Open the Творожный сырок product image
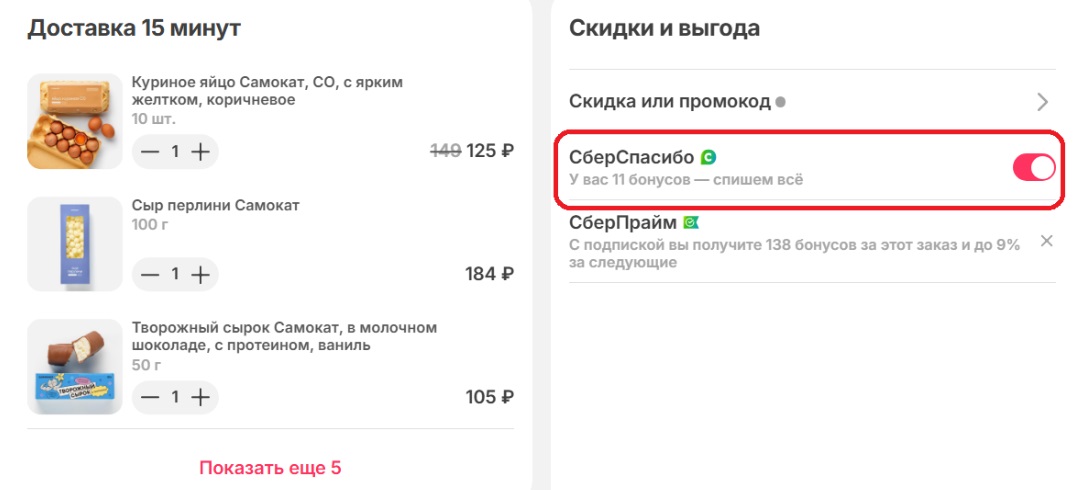1080x490 pixels. tap(74, 367)
